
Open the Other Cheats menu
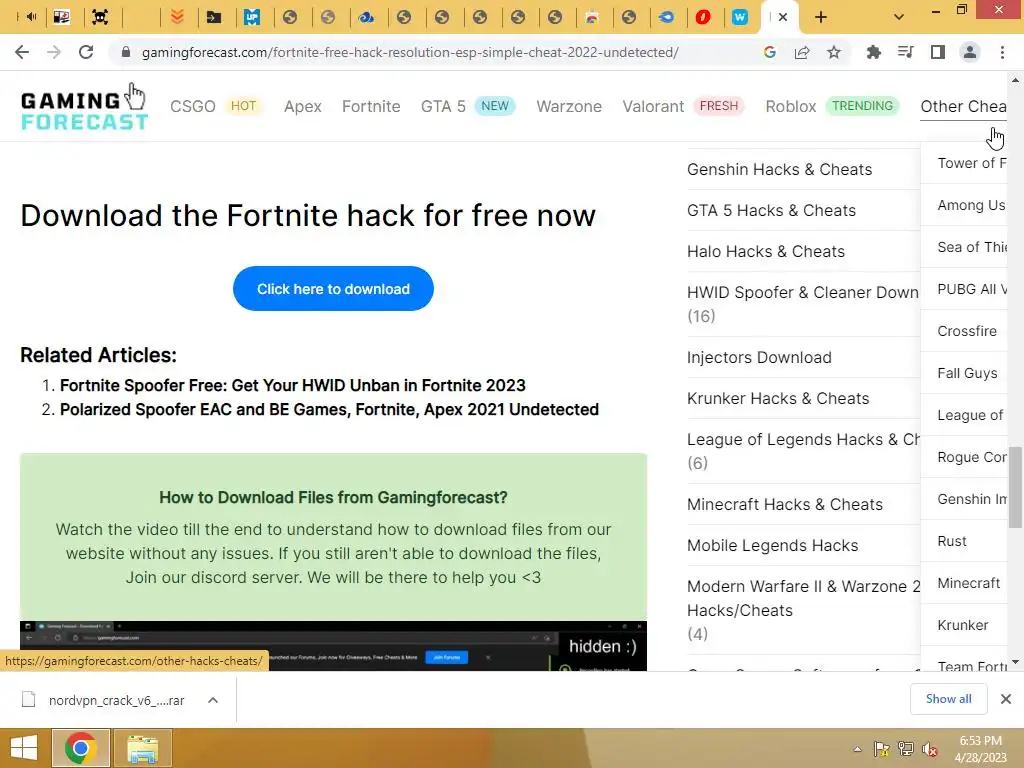point(963,106)
